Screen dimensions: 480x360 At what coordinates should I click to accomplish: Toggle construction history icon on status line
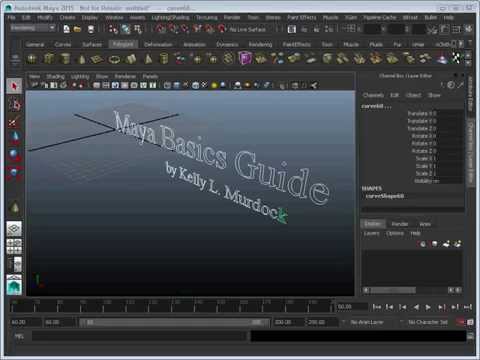click(x=292, y=29)
